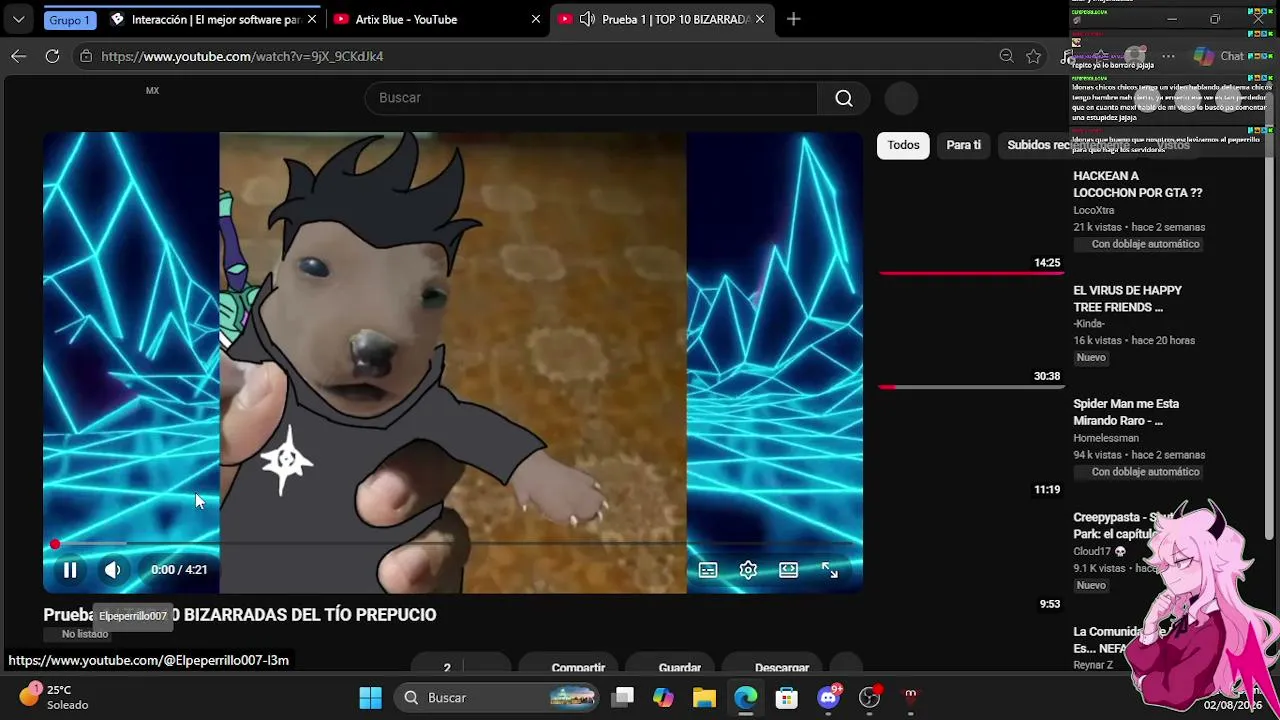The height and width of the screenshot is (720, 1280).
Task: Mute the video with the speaker icon
Action: 112,570
